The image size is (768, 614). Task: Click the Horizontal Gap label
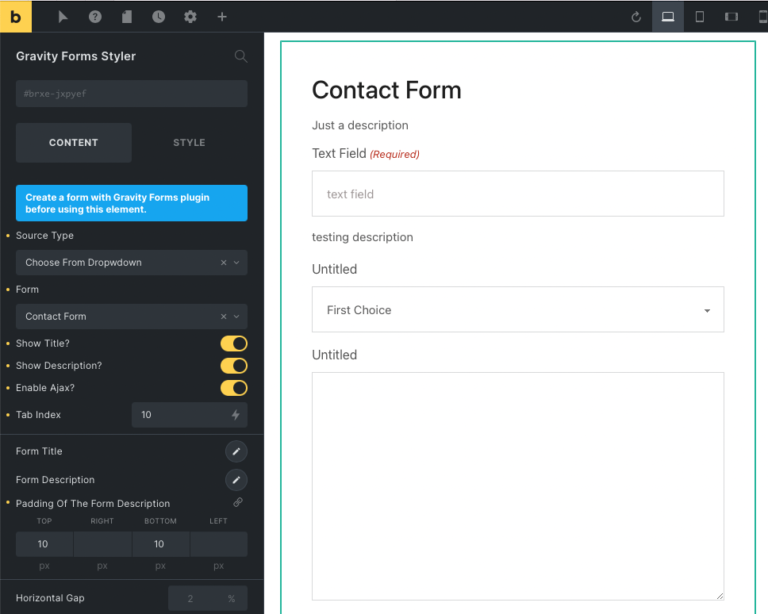pyautogui.click(x=50, y=598)
